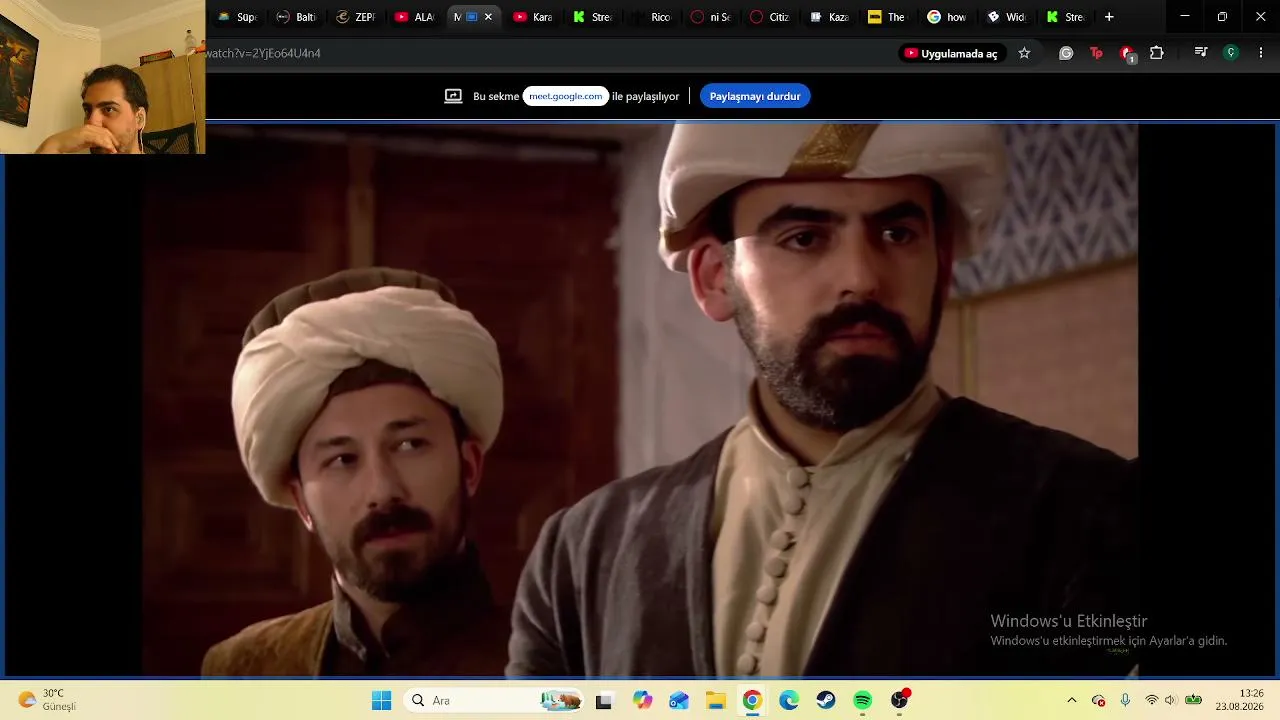
Task: Open Microsoft Edge from the taskbar
Action: click(x=789, y=701)
